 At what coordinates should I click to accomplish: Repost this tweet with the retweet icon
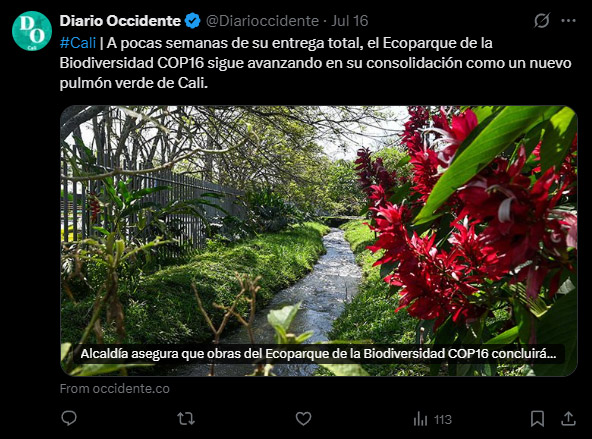click(186, 418)
